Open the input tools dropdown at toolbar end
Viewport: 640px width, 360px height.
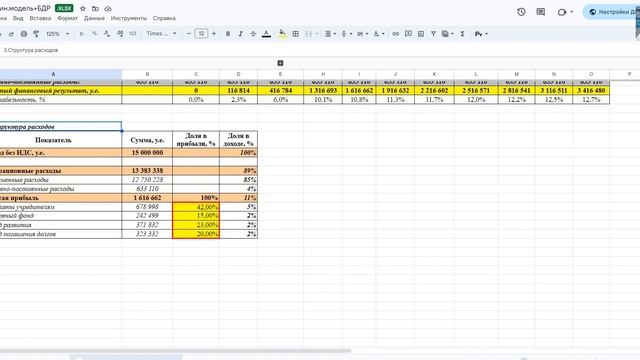click(481, 34)
